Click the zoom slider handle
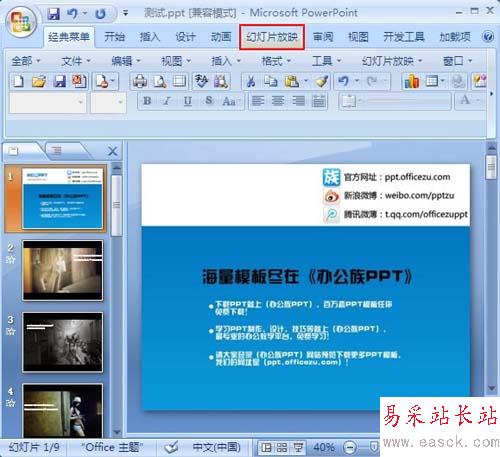Image resolution: width=500 pixels, height=457 pixels. pos(374,447)
